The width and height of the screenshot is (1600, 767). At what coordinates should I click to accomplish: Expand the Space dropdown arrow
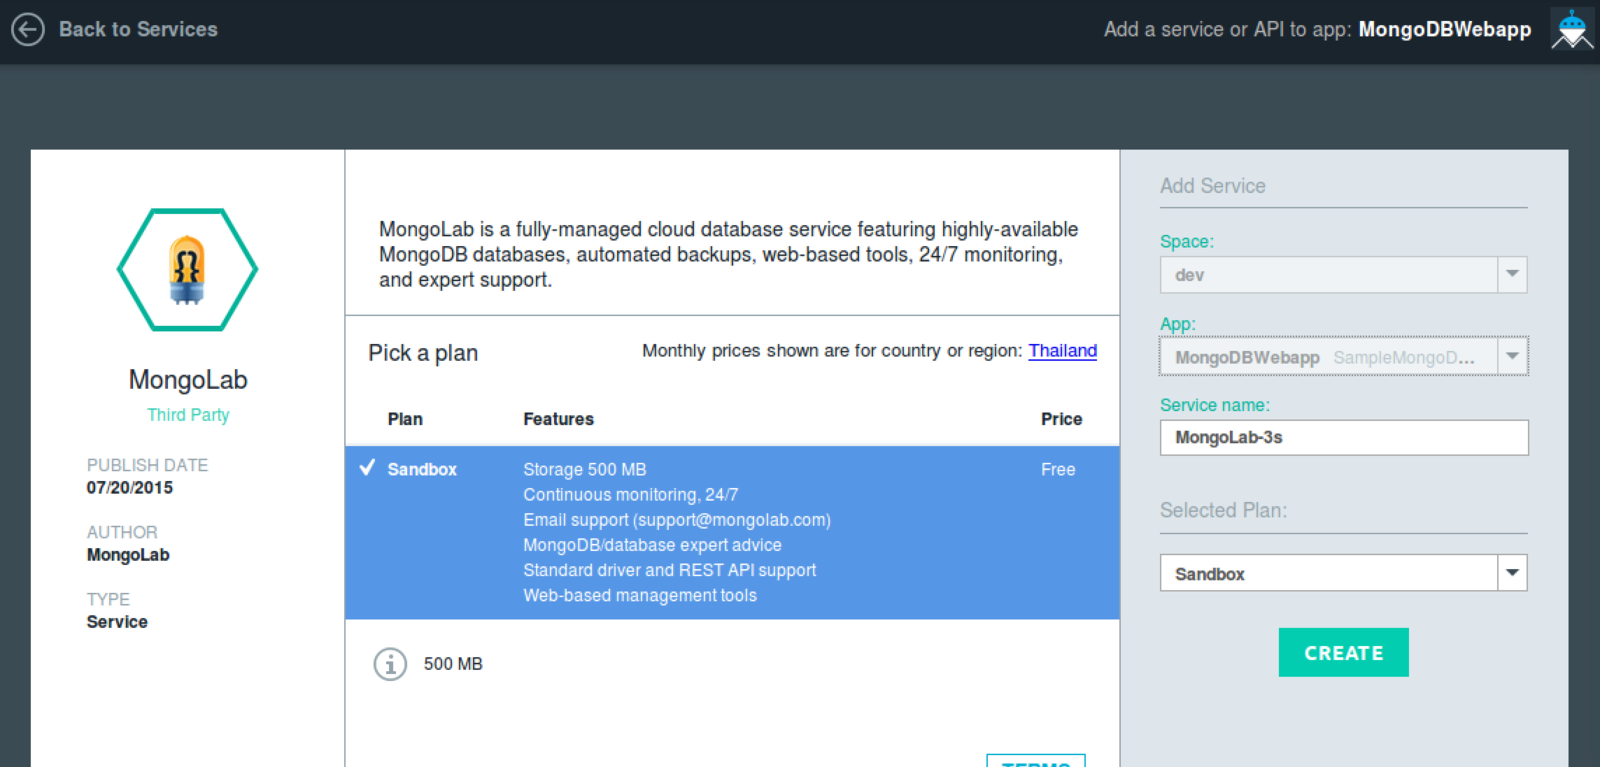coord(1512,274)
